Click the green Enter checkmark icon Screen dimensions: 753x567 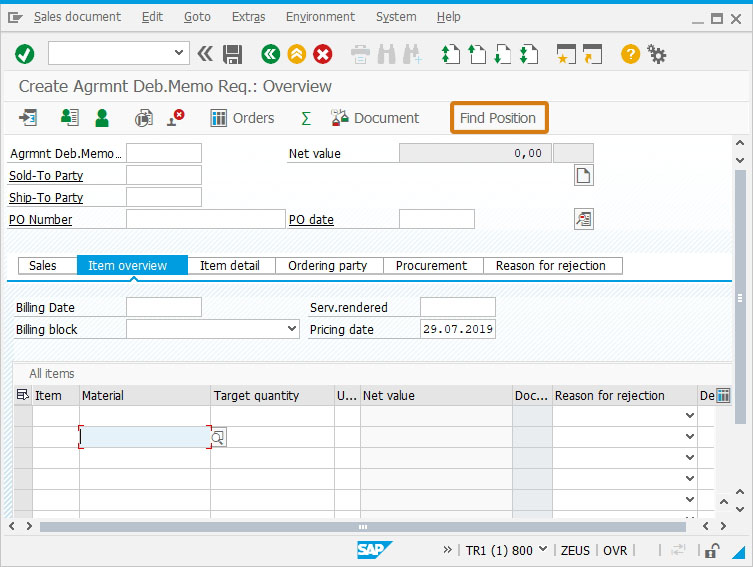point(24,54)
